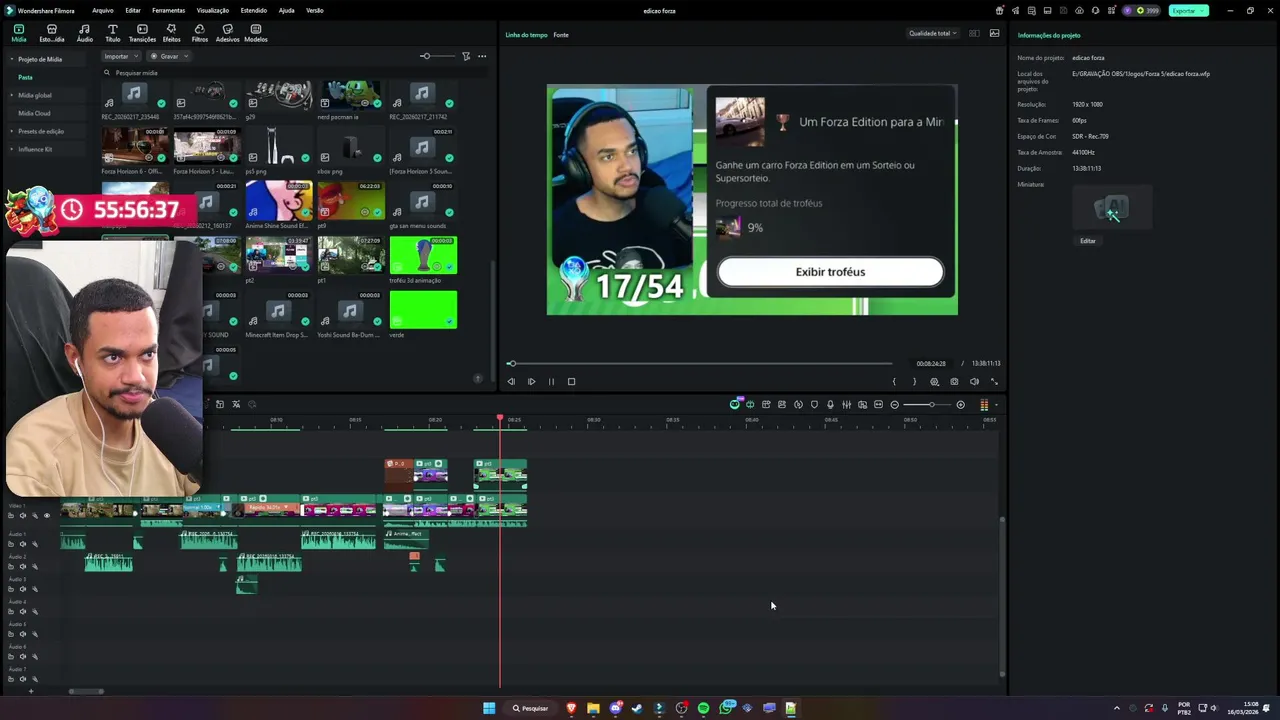
Task: Open the Adesivos panel
Action: 228,33
